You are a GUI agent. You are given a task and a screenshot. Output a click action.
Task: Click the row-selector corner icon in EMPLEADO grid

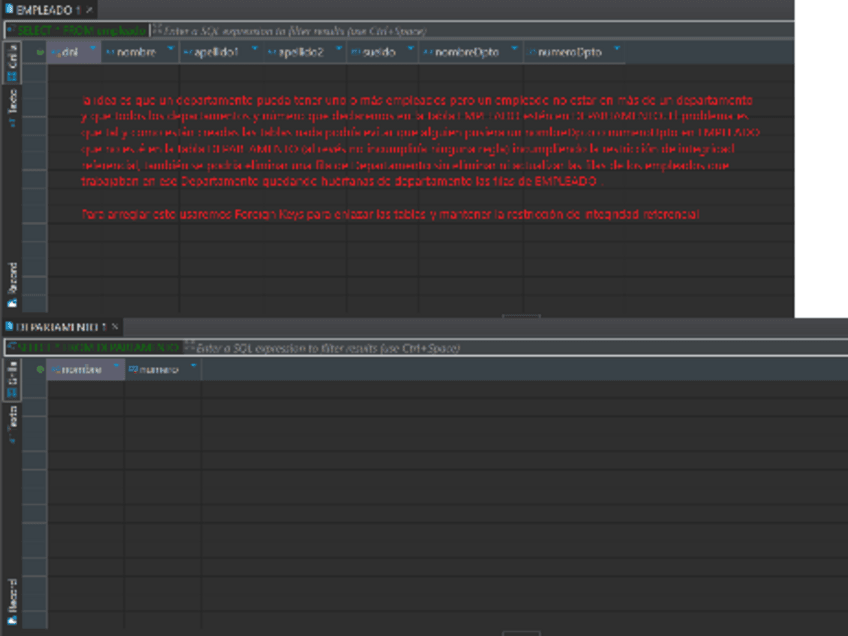(37, 51)
